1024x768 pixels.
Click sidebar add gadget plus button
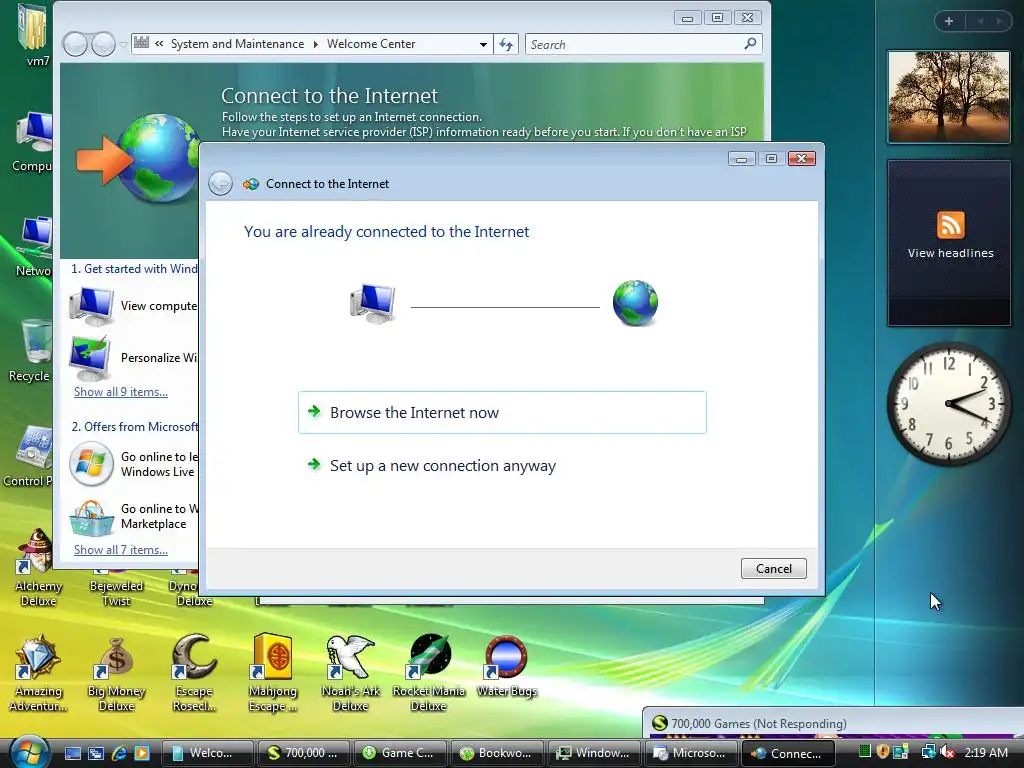coord(949,21)
